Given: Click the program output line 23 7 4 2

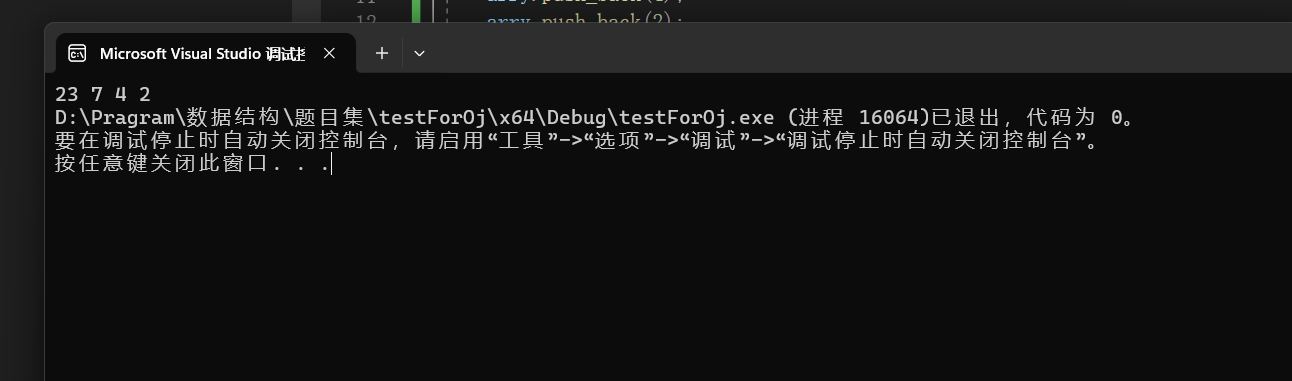Looking at the screenshot, I should [103, 95].
